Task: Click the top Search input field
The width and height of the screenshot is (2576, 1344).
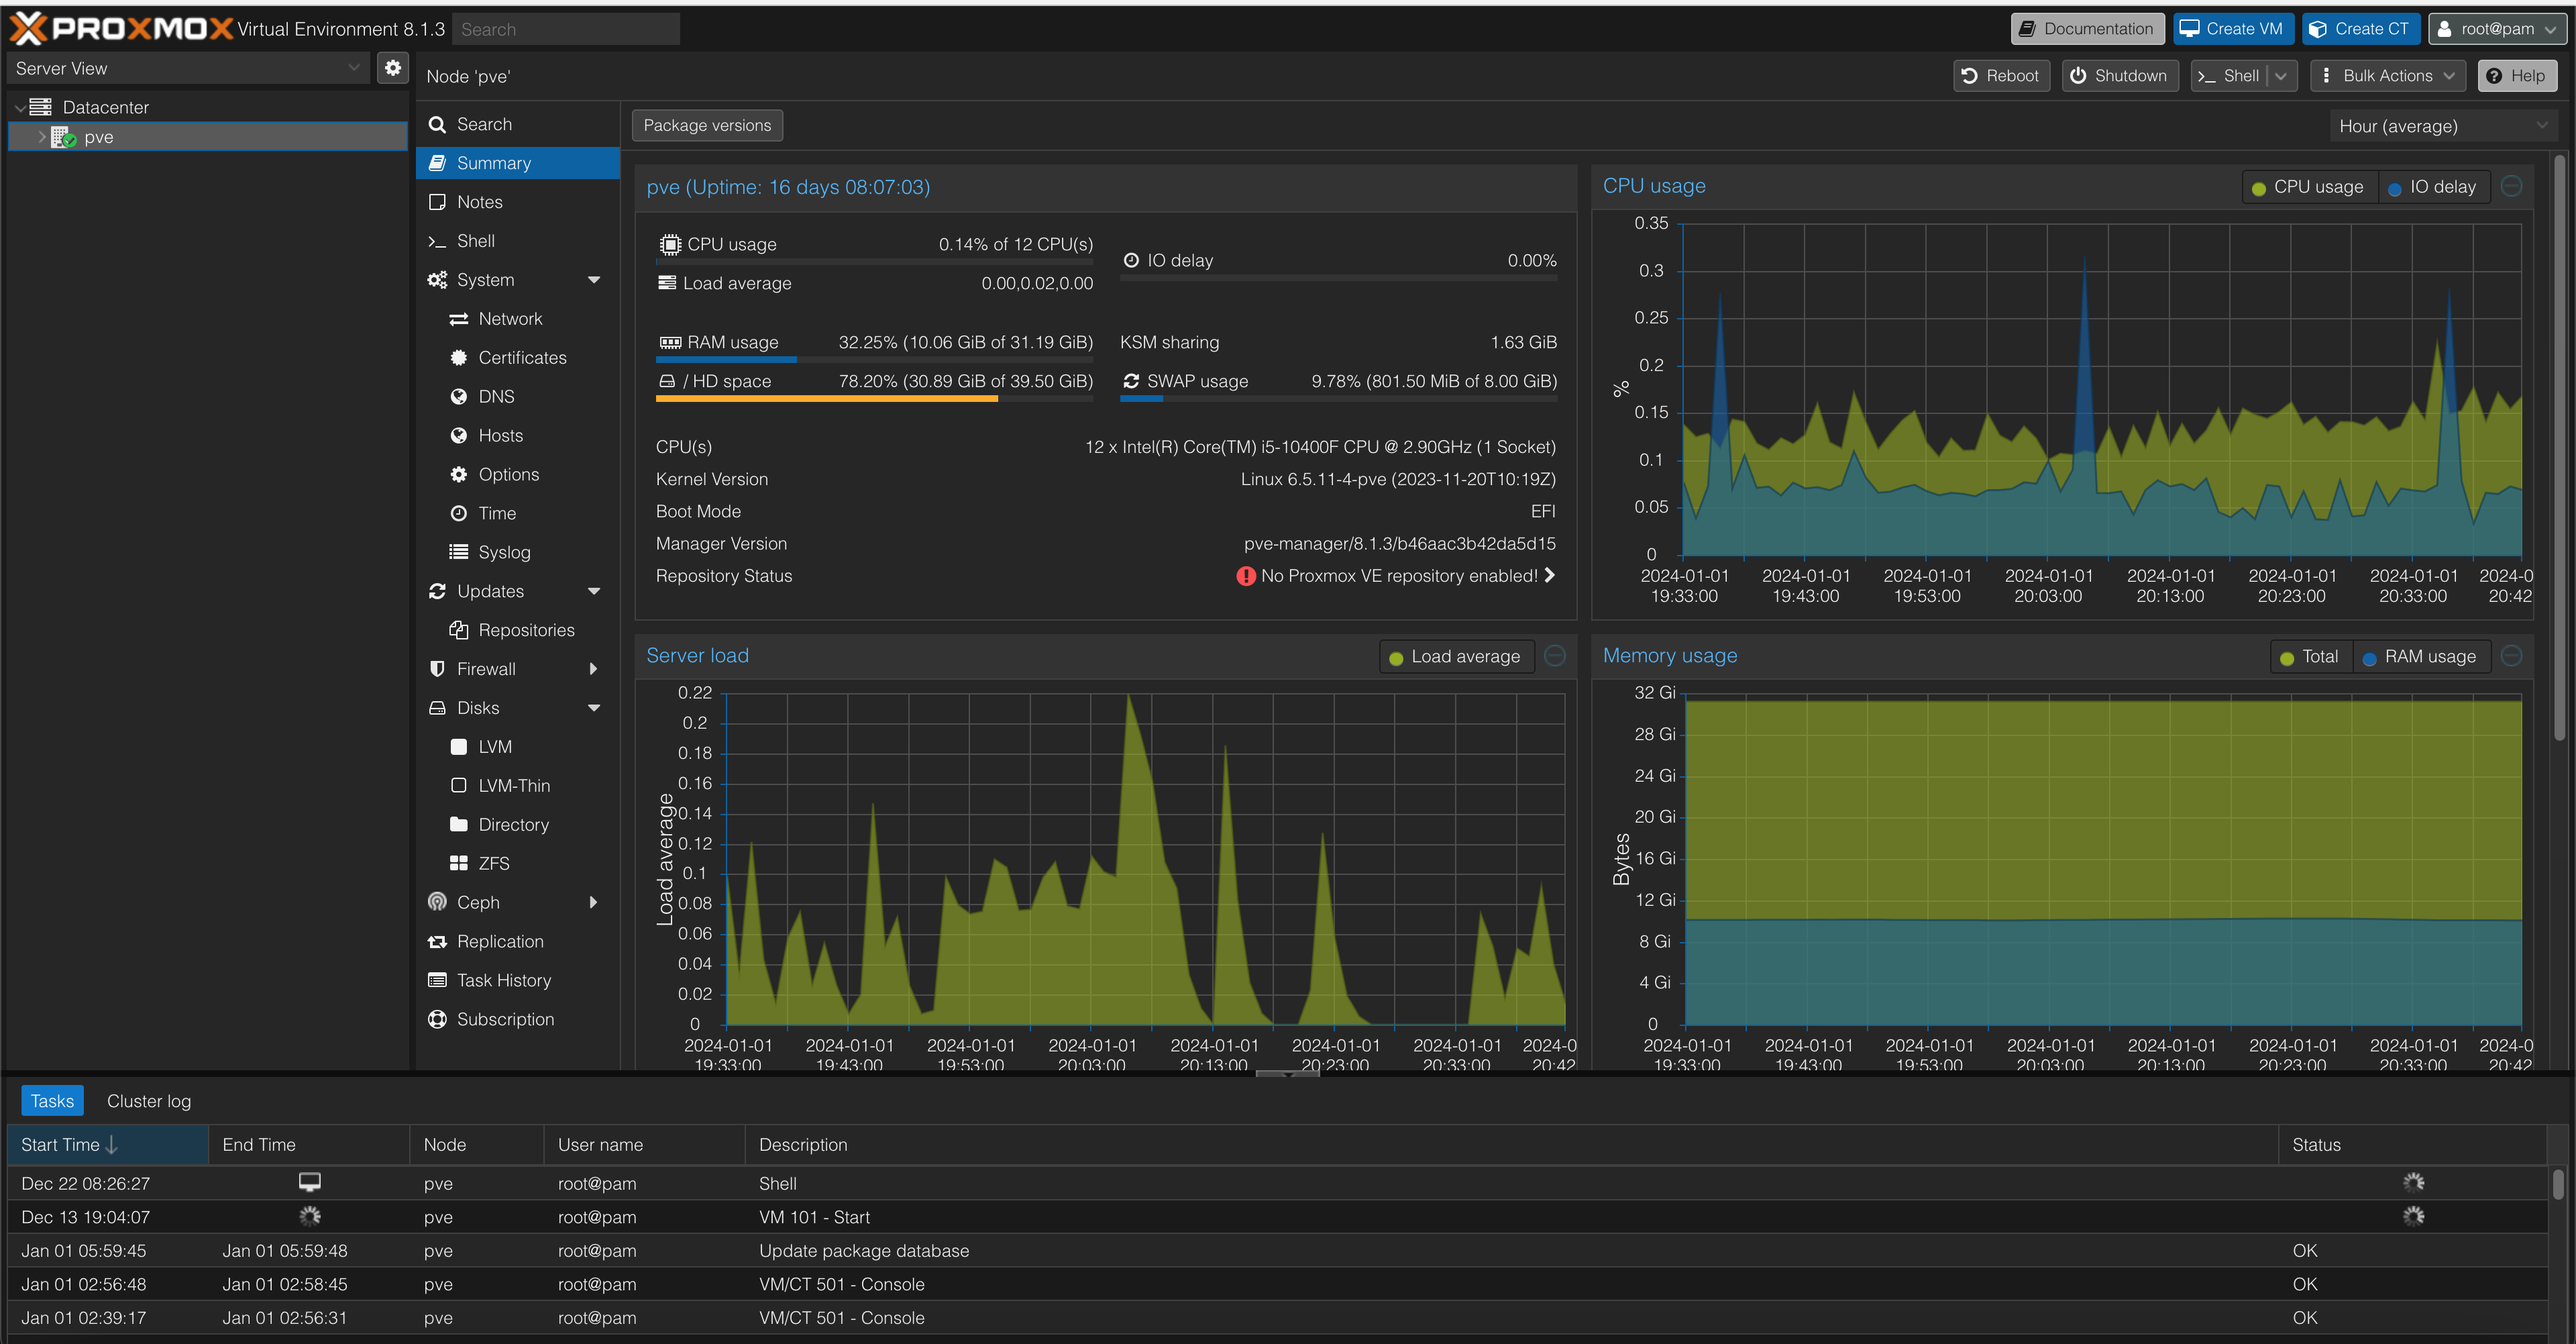Action: pos(565,29)
